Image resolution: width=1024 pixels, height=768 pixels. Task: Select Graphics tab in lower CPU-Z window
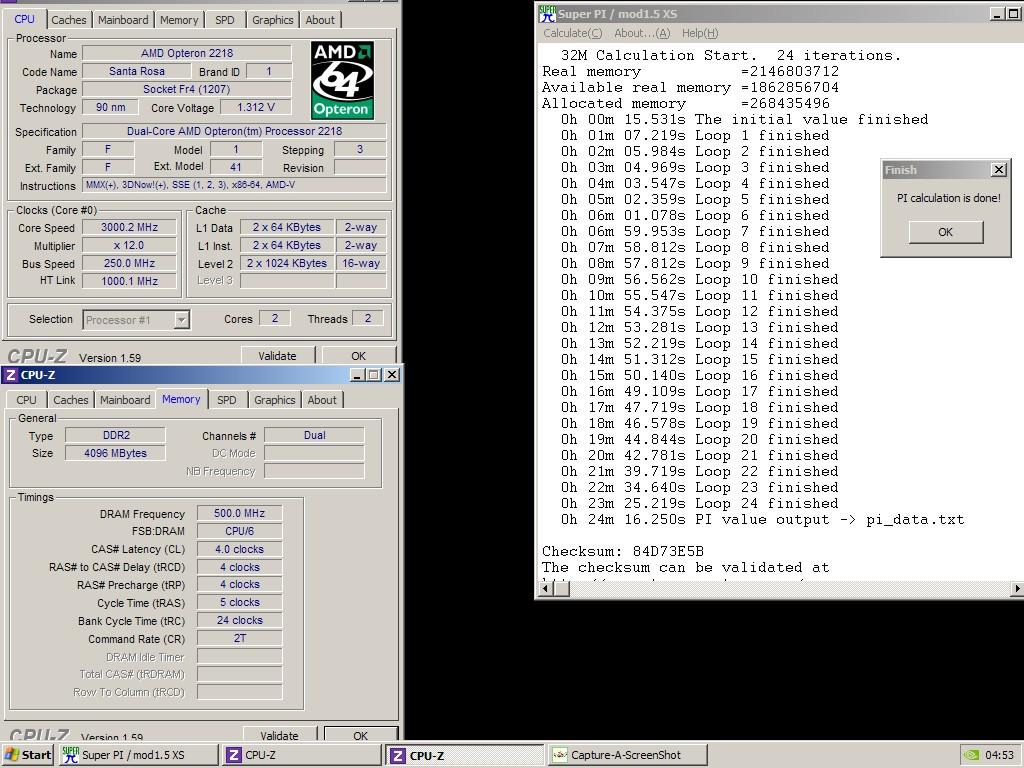(274, 400)
